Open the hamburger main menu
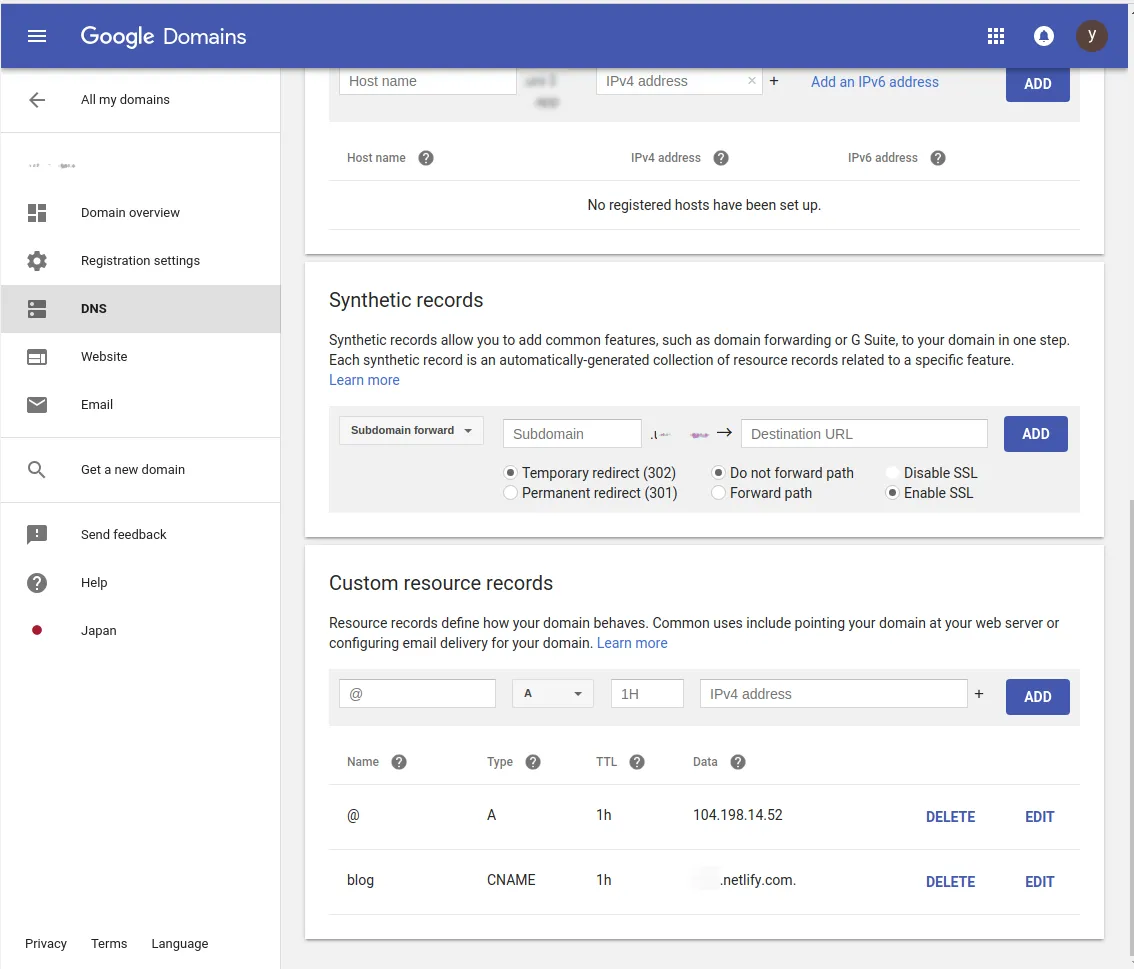The width and height of the screenshot is (1134, 969). pyautogui.click(x=37, y=36)
